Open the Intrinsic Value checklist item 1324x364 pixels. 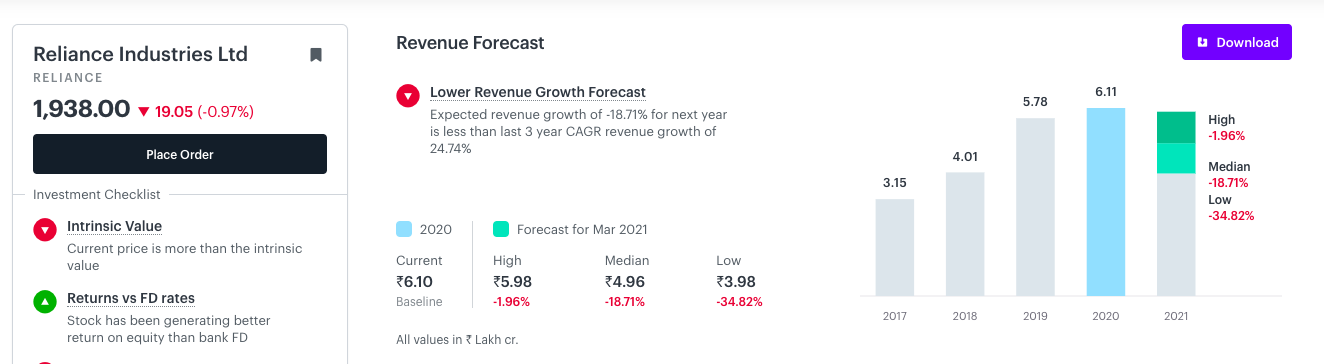[114, 226]
